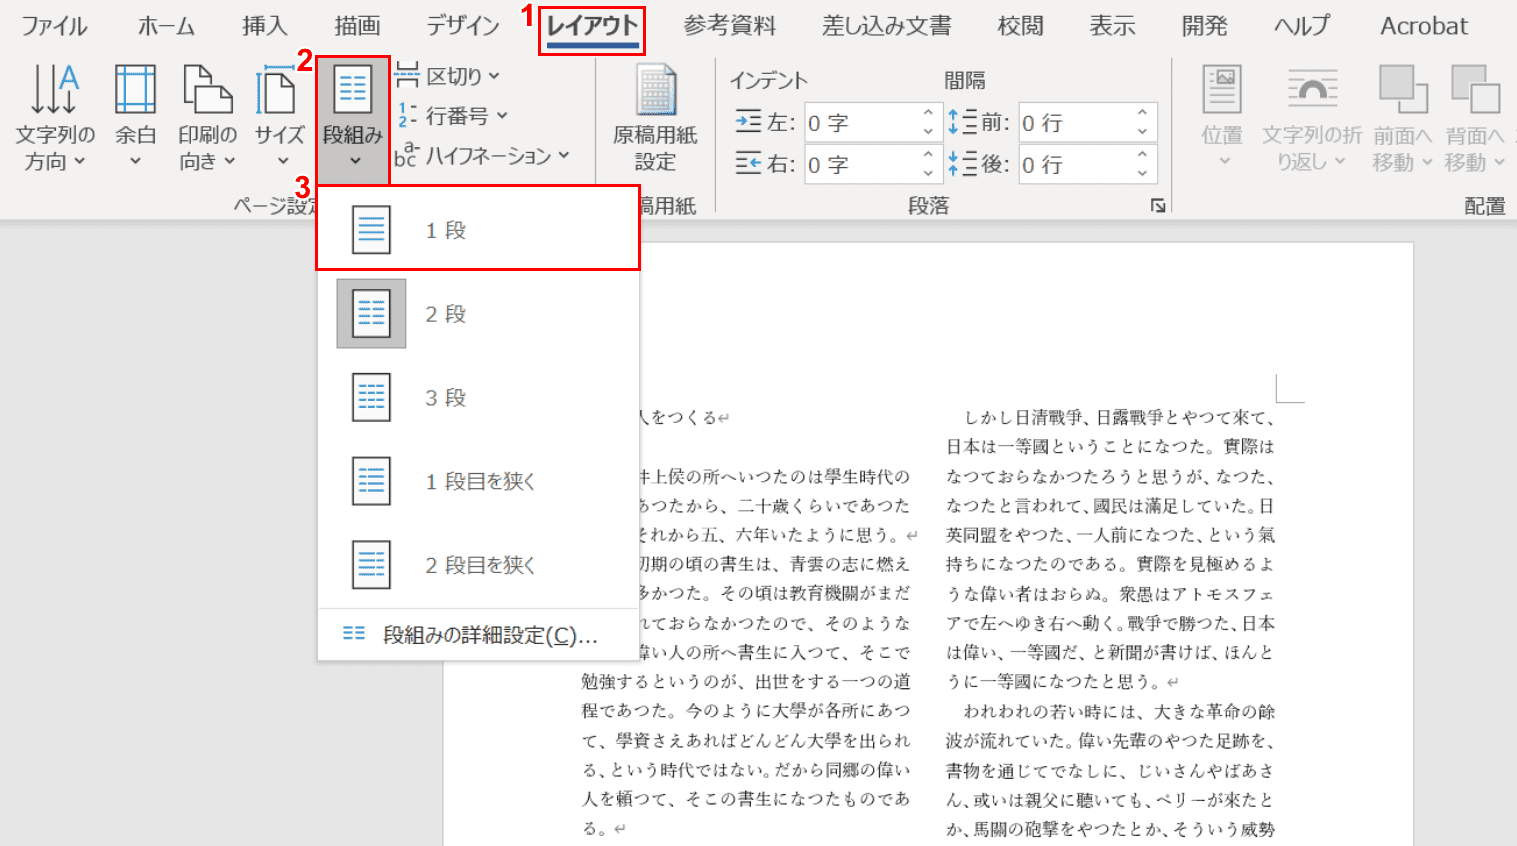Click the 後 spacing after icon

(962, 163)
